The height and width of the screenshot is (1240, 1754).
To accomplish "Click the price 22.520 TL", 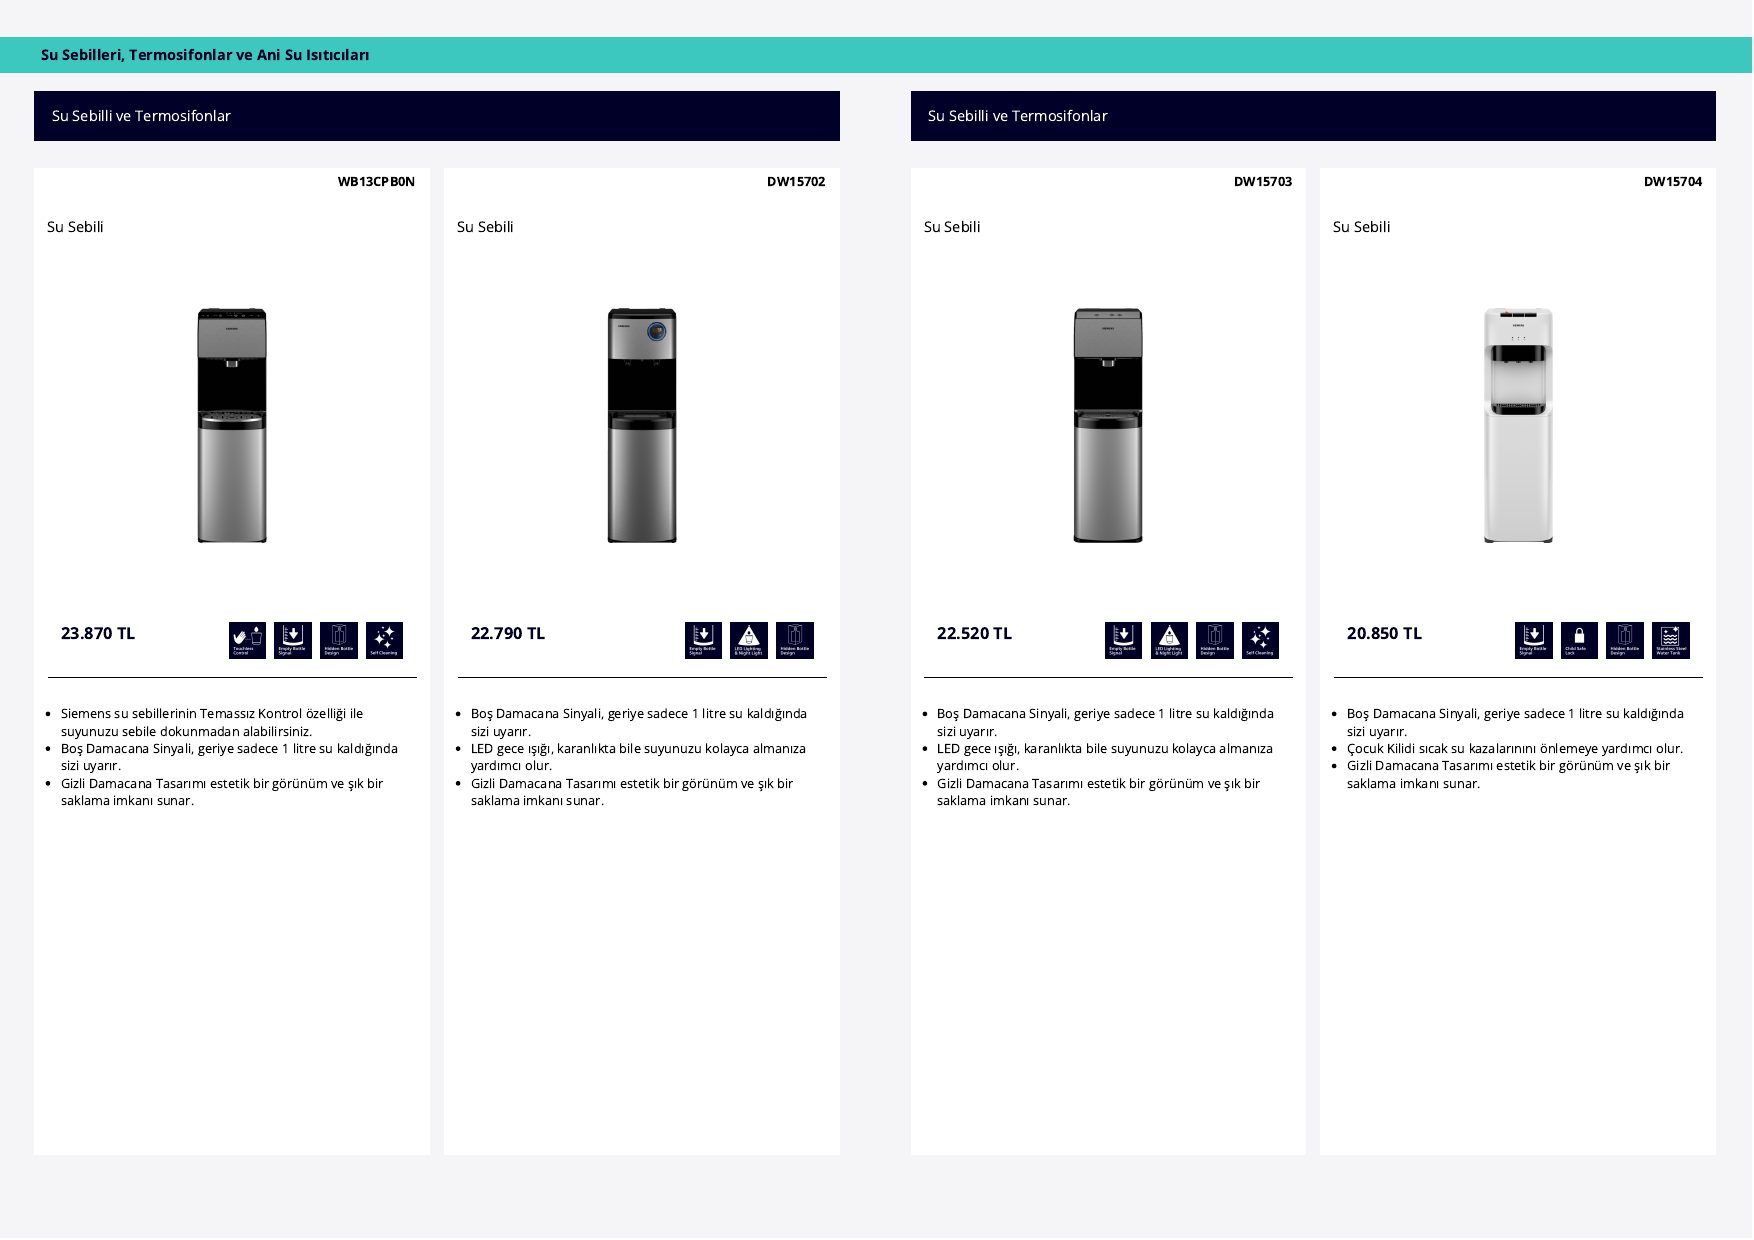I will coord(974,634).
